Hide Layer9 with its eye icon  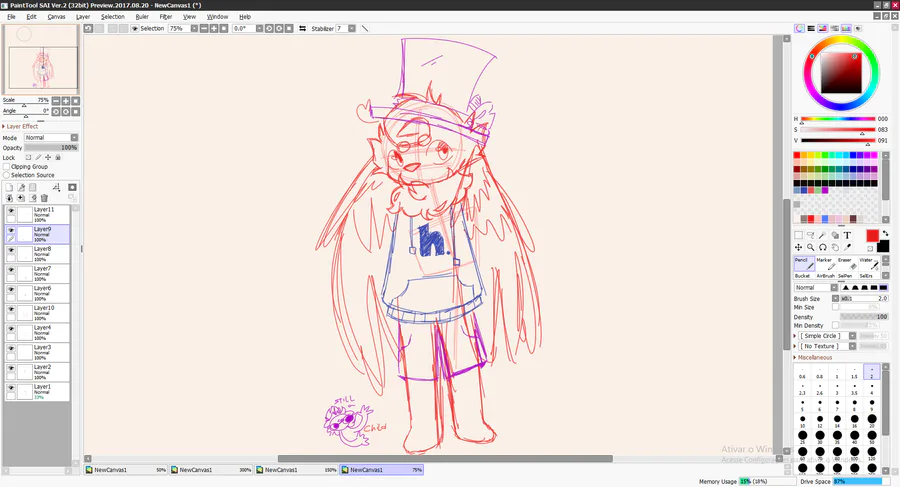tap(11, 230)
